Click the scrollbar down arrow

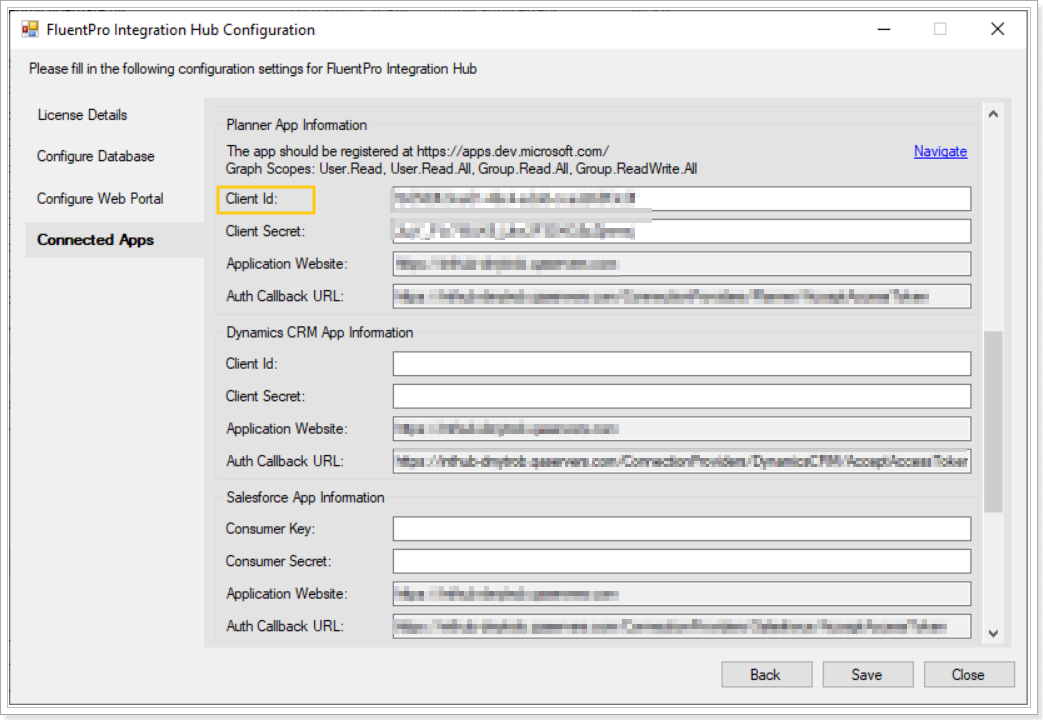click(993, 633)
